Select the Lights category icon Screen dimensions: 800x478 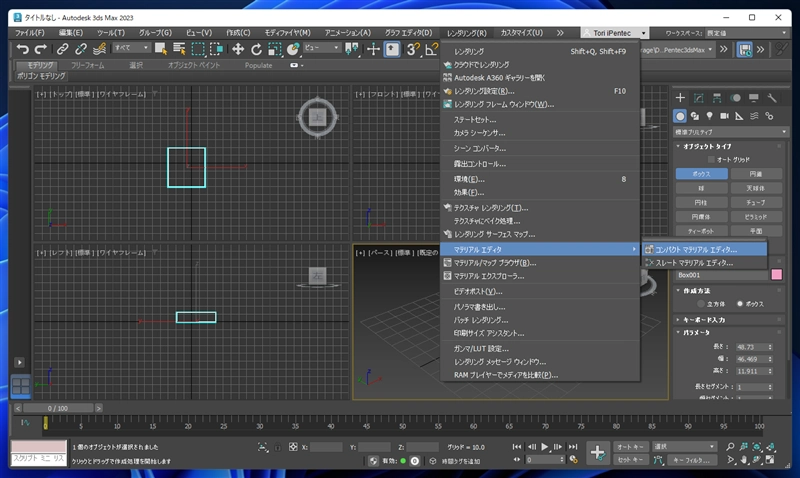710,116
